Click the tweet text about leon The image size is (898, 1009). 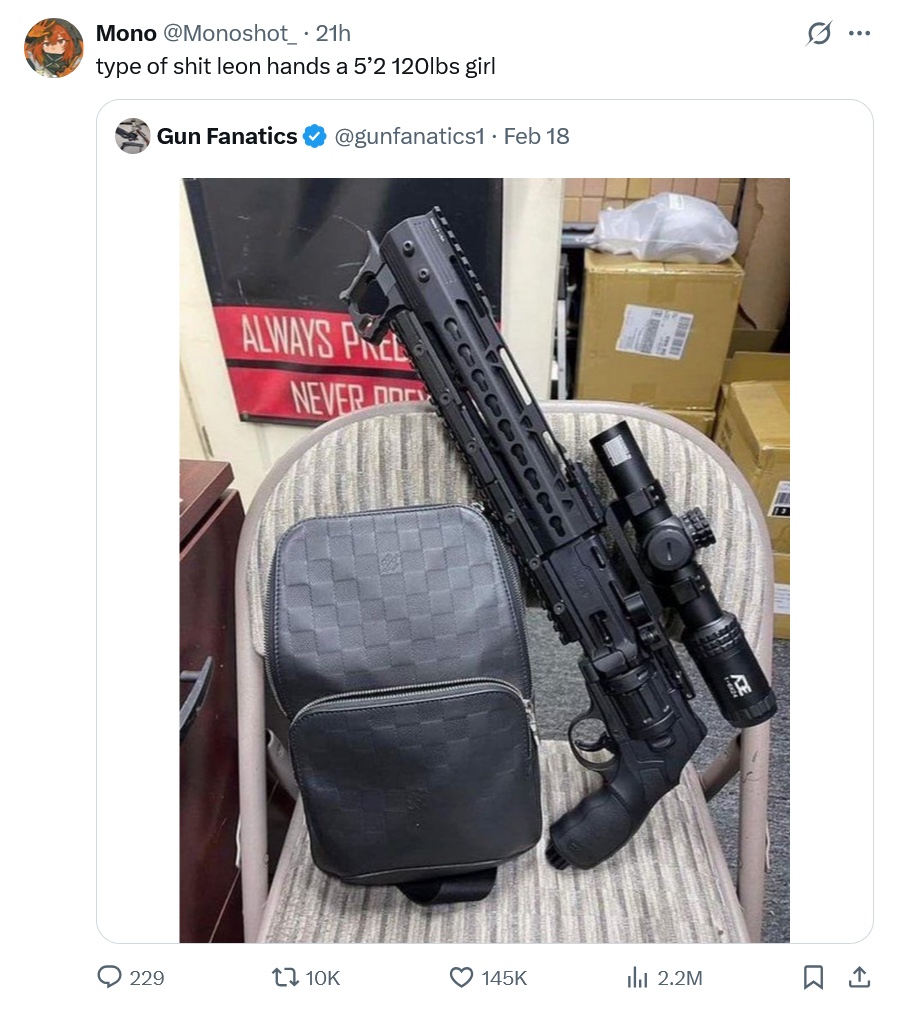295,67
